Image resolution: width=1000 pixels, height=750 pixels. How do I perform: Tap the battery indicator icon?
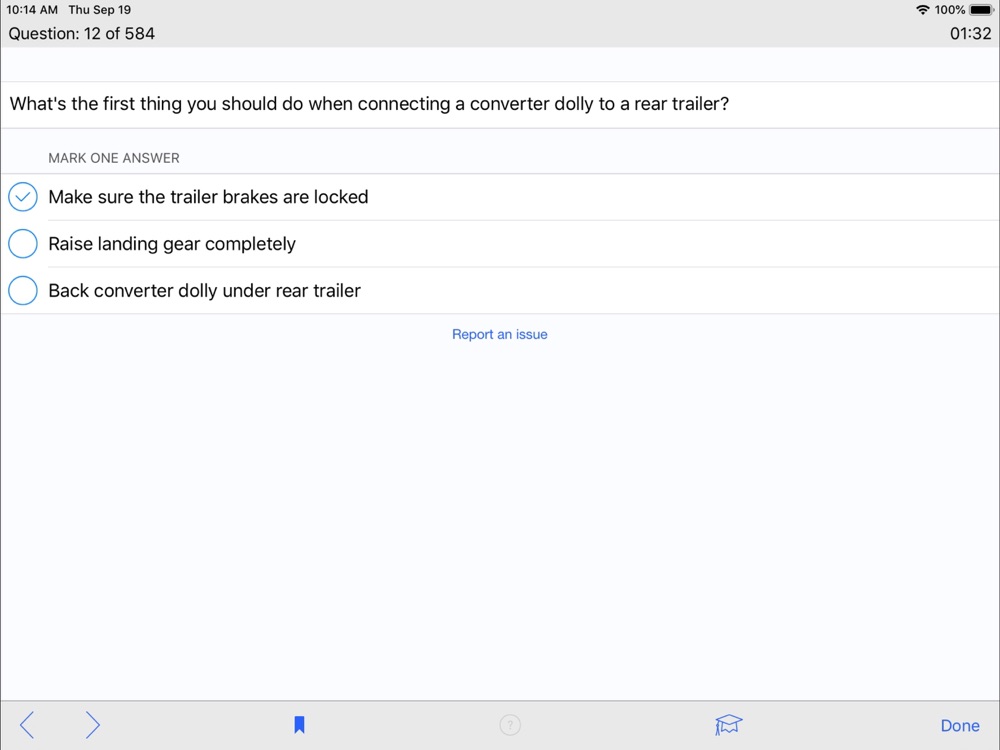(x=981, y=10)
